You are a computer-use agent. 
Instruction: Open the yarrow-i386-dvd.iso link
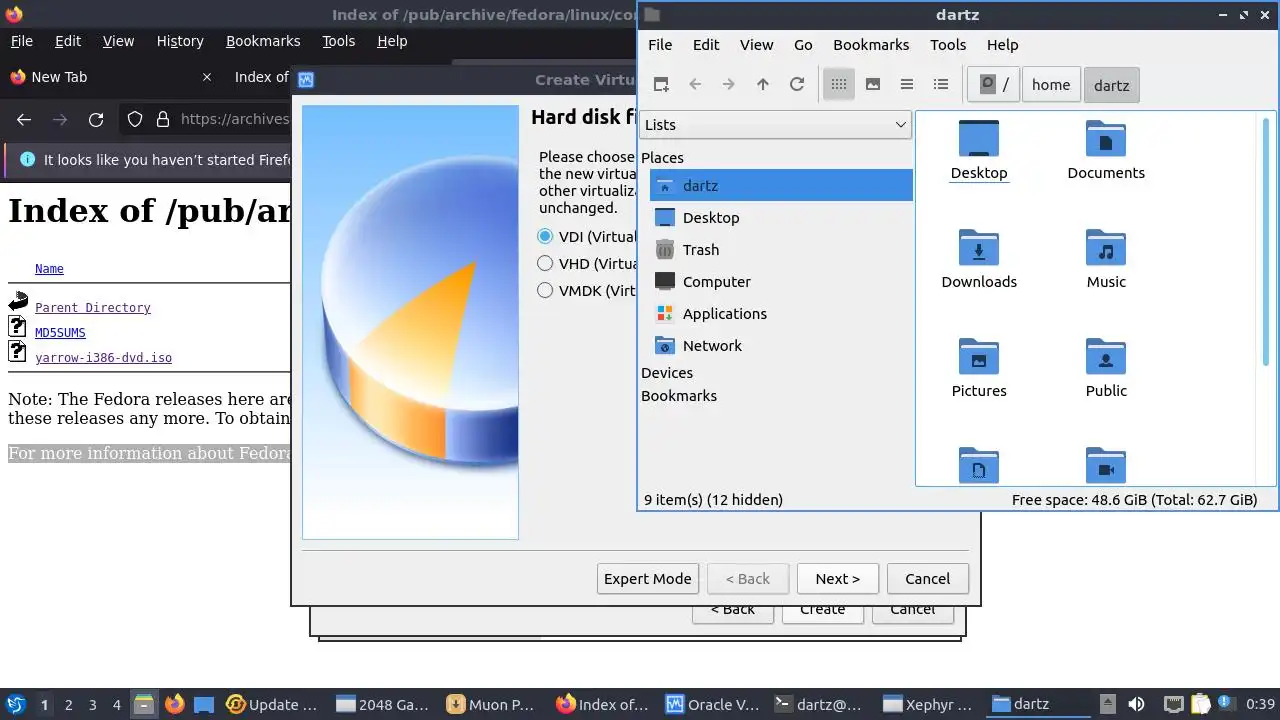tap(103, 358)
